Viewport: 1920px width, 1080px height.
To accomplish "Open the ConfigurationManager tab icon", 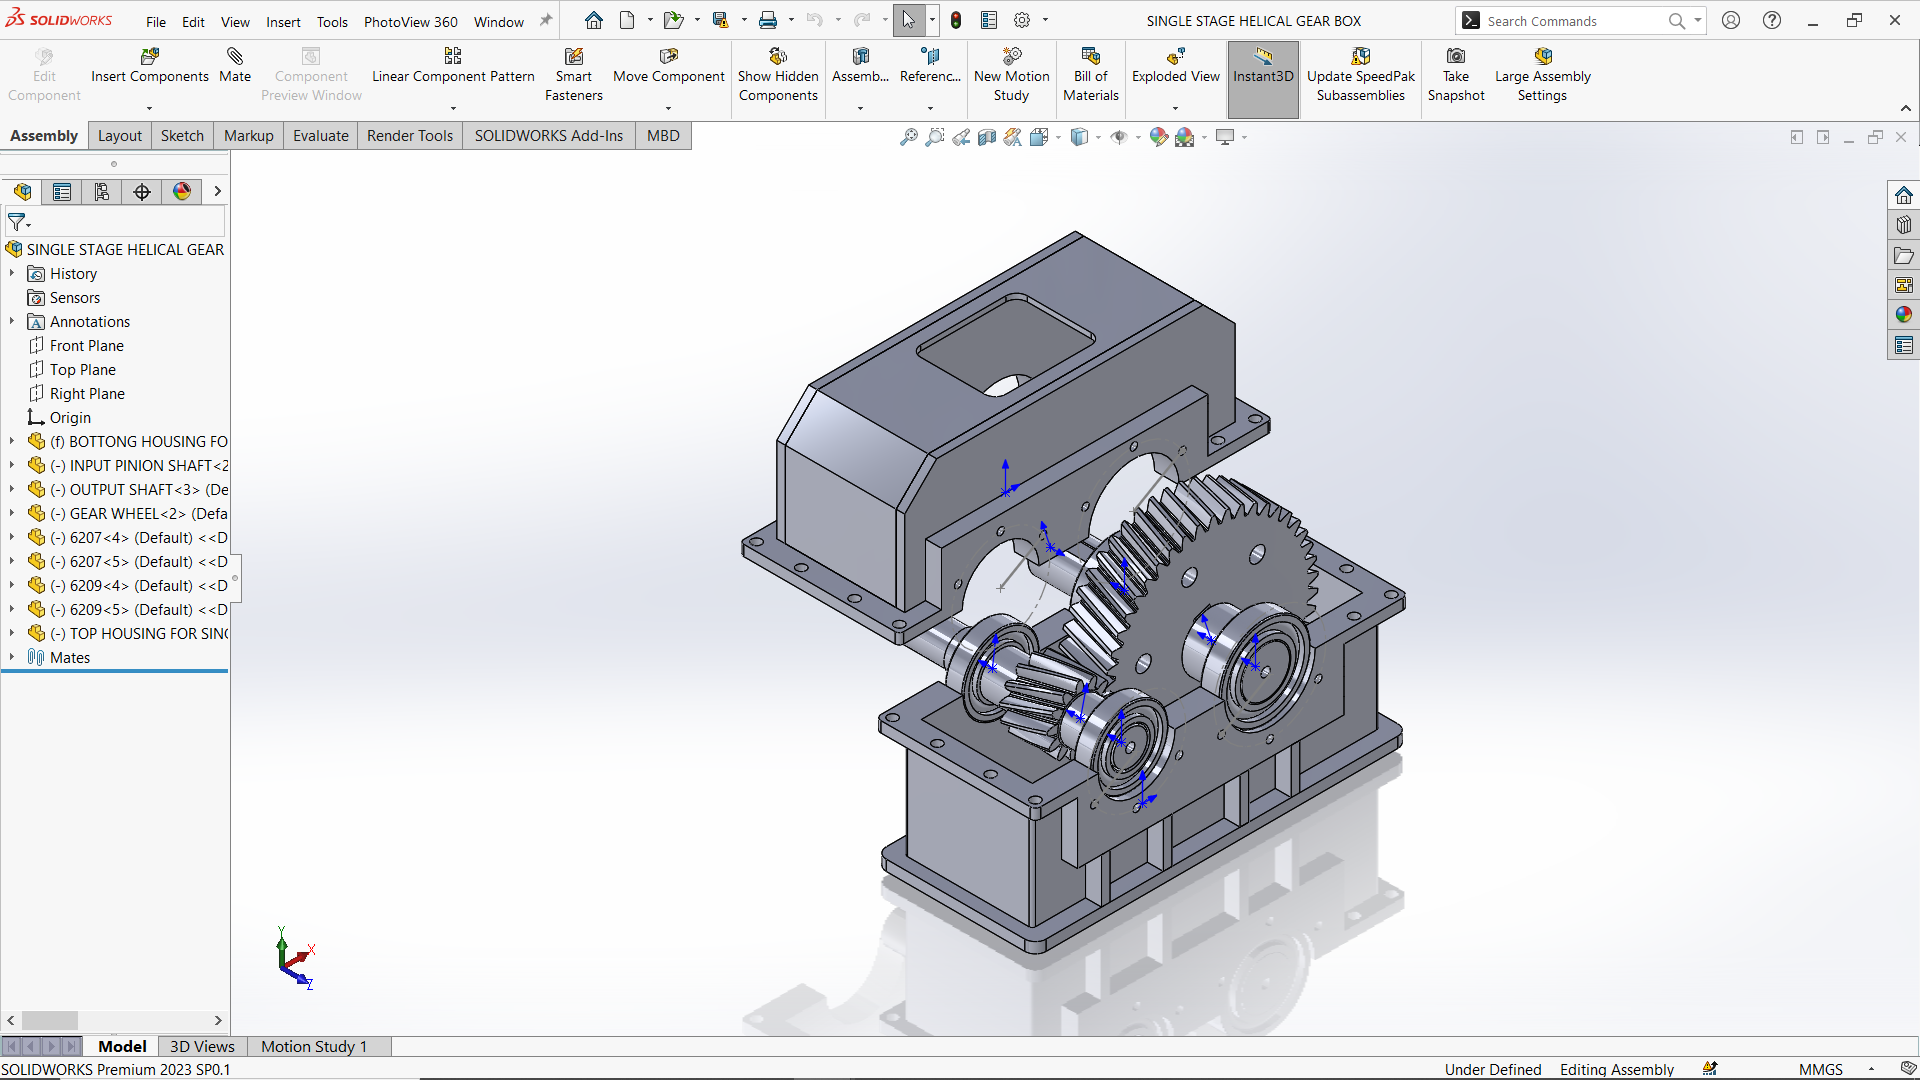I will coord(102,192).
